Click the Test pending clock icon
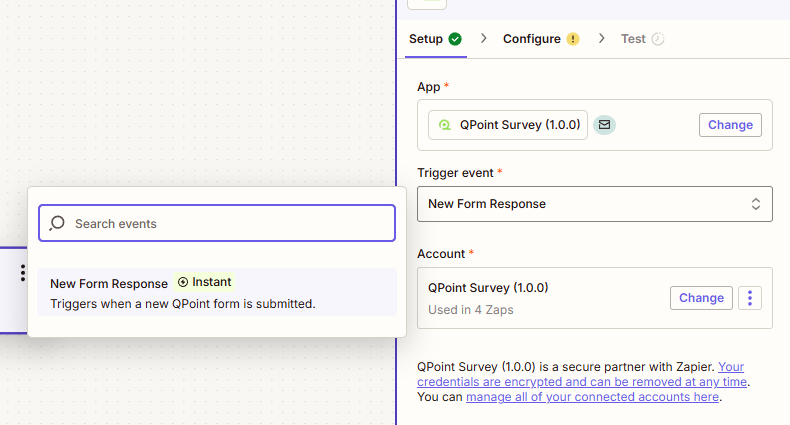790x425 pixels. 658,39
